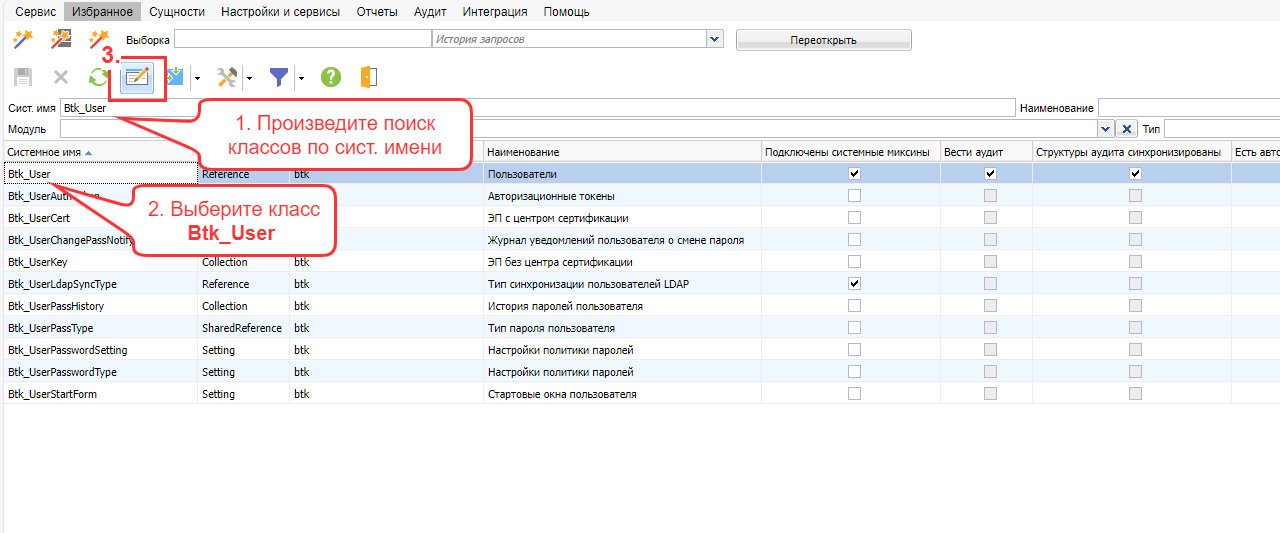Screen dimensions: 1280x533
Task: Open the Интеграция menu
Action: (495, 12)
